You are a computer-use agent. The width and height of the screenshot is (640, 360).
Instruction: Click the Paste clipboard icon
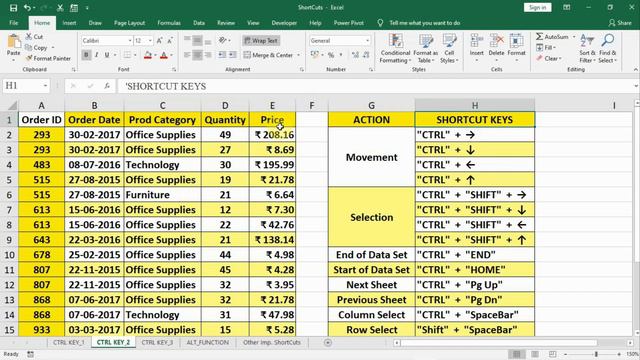click(13, 42)
